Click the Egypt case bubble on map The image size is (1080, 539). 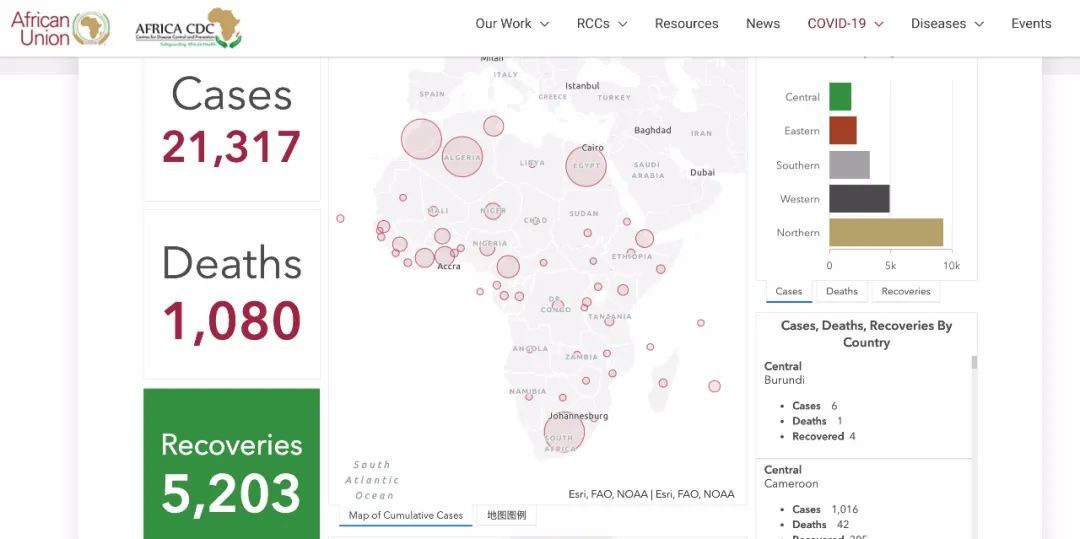pyautogui.click(x=586, y=165)
